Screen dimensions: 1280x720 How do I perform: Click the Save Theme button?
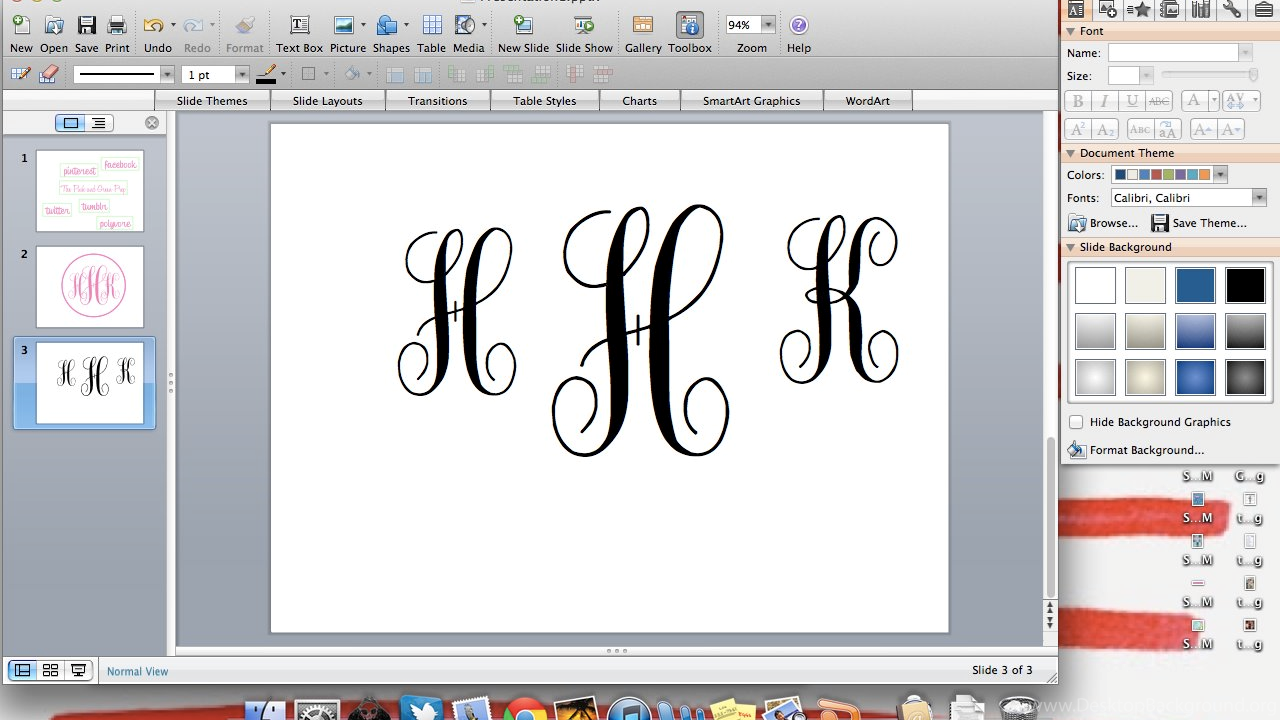[x=1199, y=223]
